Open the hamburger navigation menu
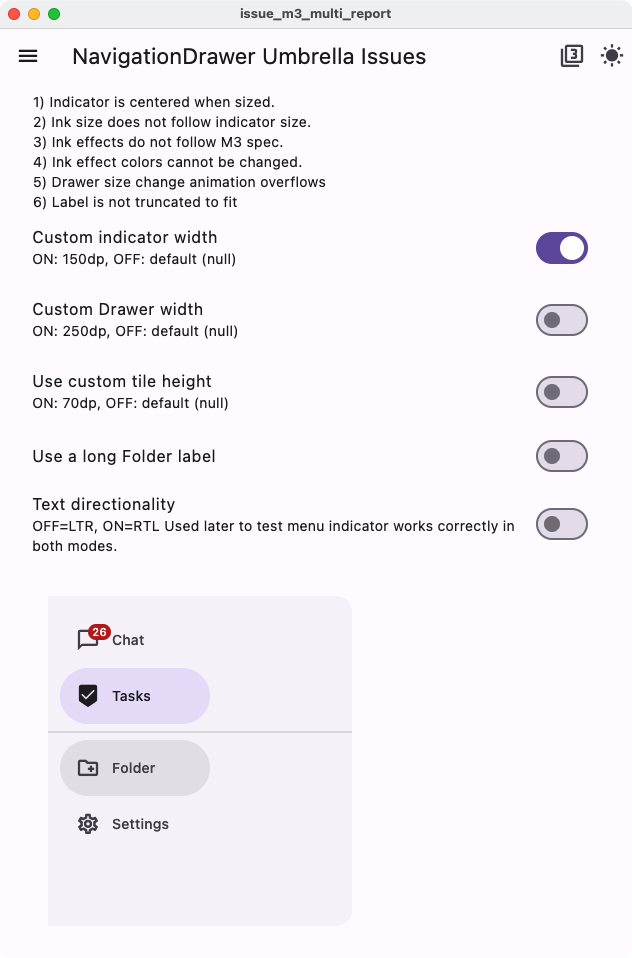This screenshot has width=632, height=958. tap(27, 56)
